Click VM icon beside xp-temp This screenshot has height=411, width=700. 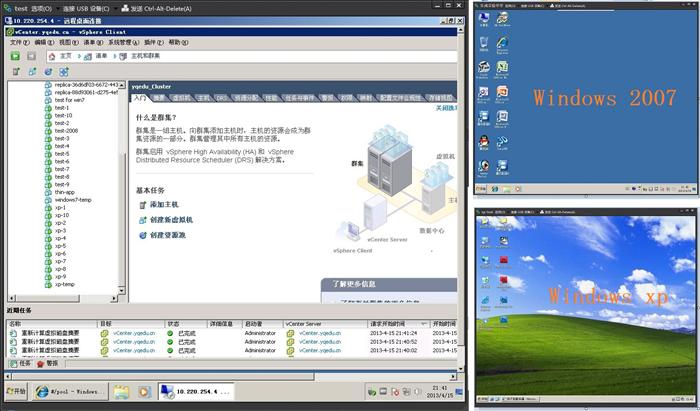point(48,284)
